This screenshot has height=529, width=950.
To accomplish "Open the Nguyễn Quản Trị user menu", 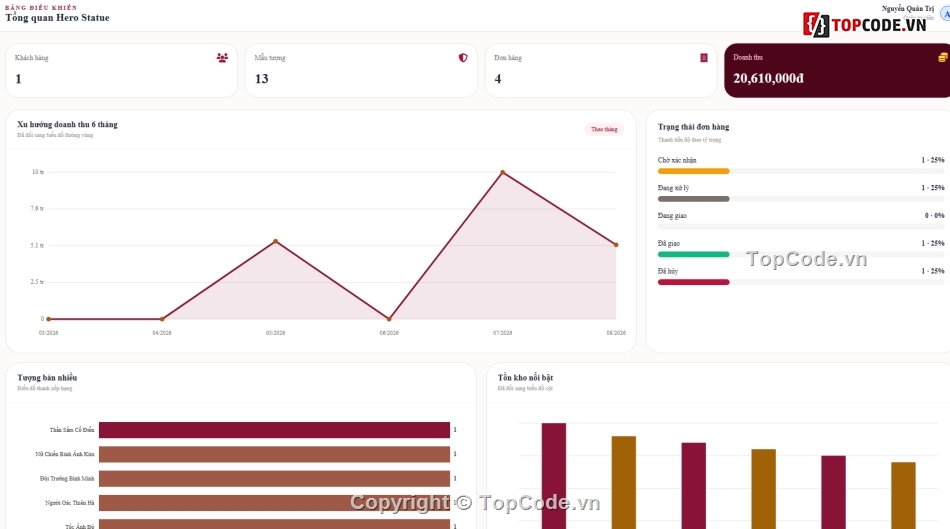I will 908,8.
